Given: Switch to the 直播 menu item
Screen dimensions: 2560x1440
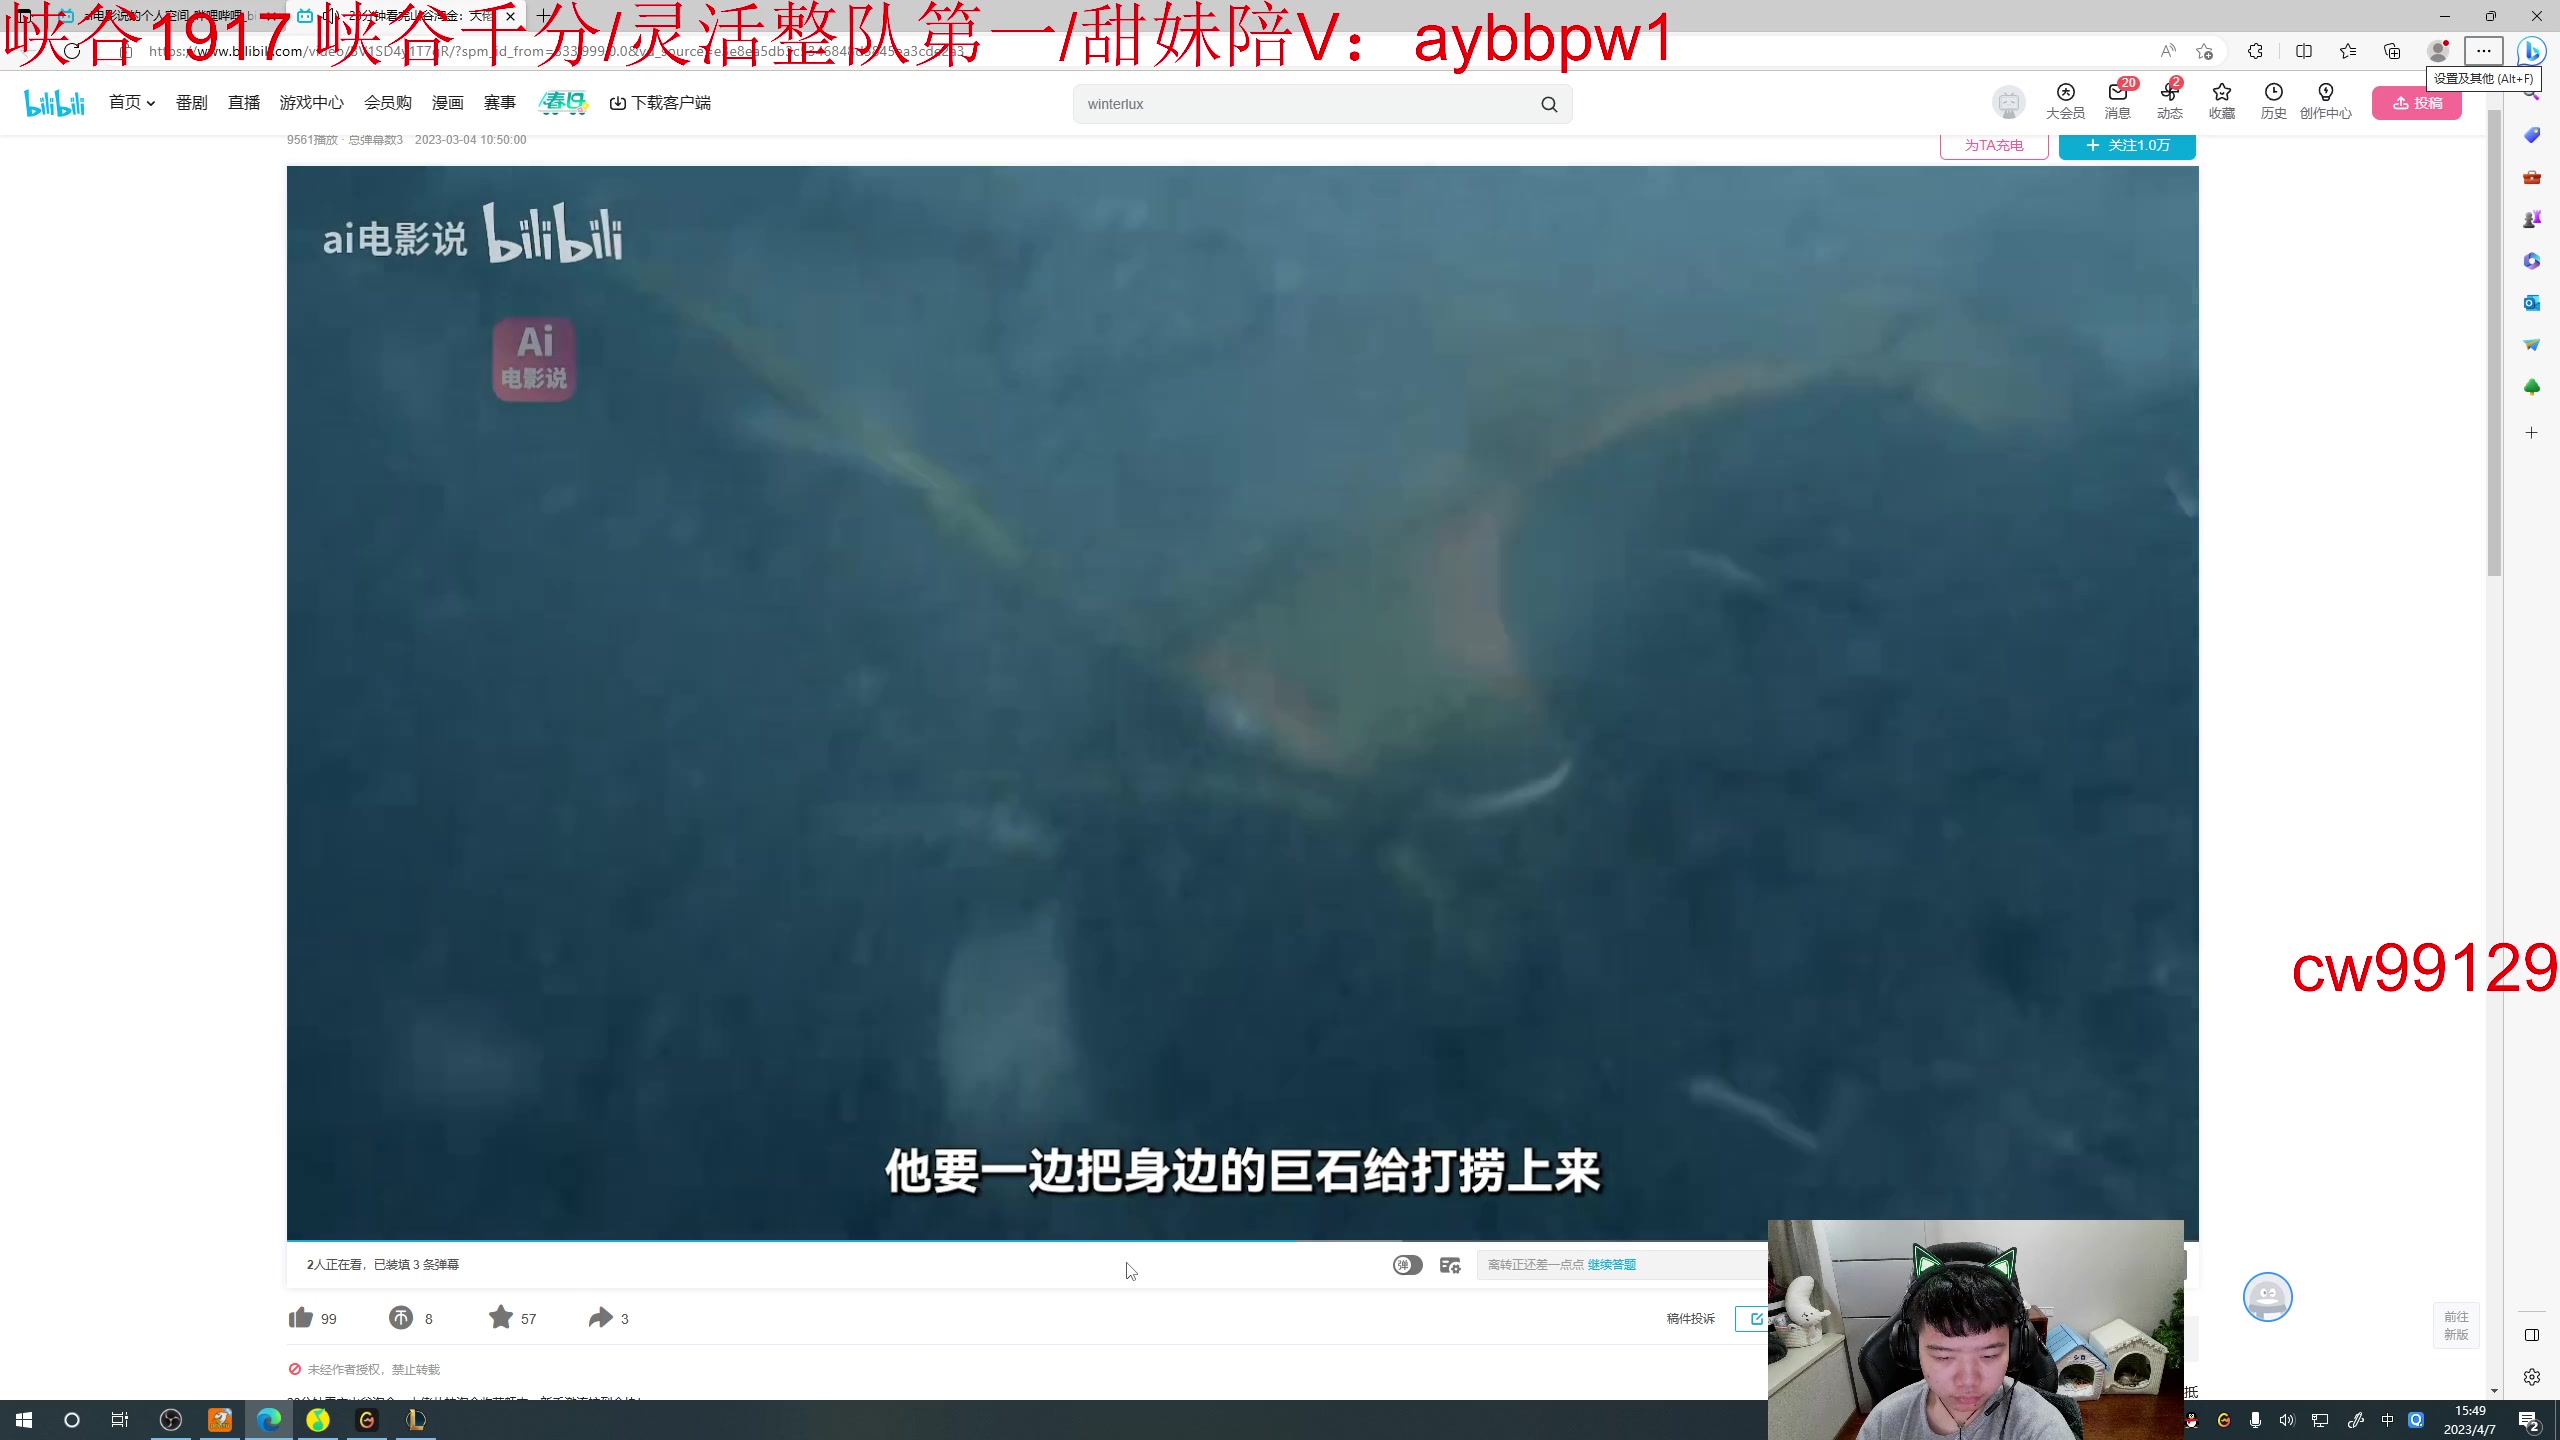Looking at the screenshot, I should (x=242, y=103).
